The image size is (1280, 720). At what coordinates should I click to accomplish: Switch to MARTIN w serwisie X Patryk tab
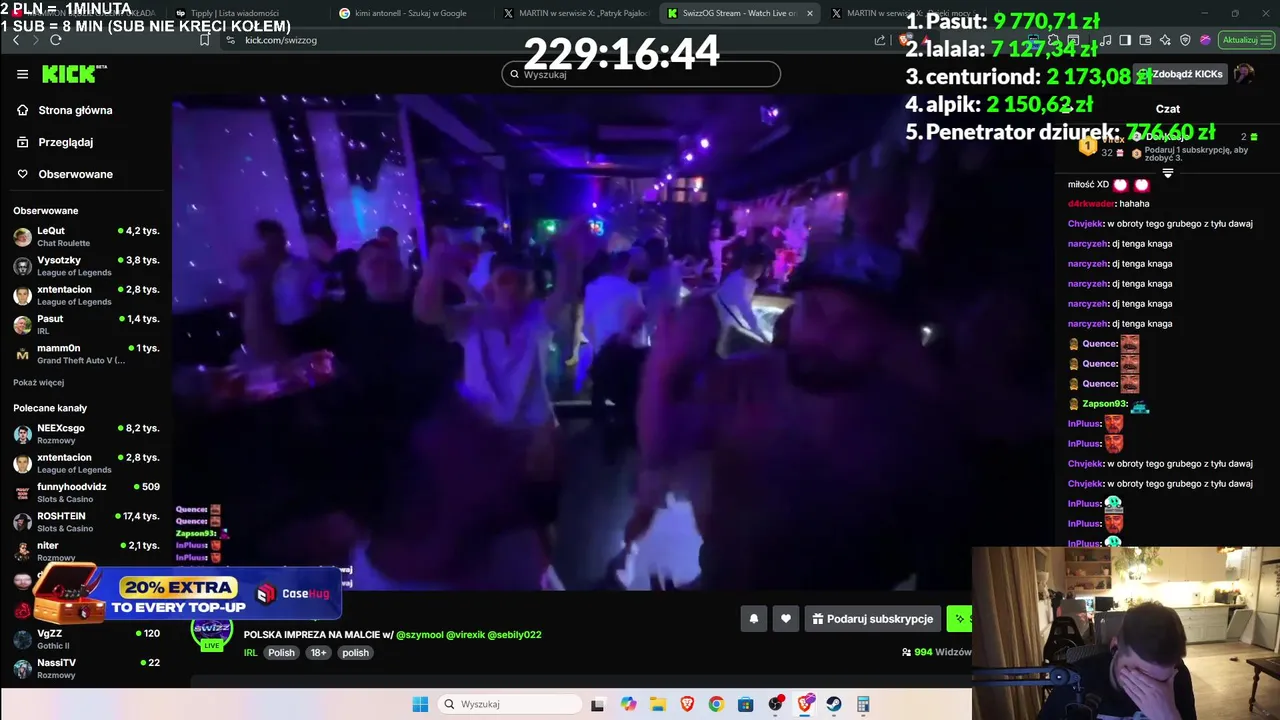(575, 13)
